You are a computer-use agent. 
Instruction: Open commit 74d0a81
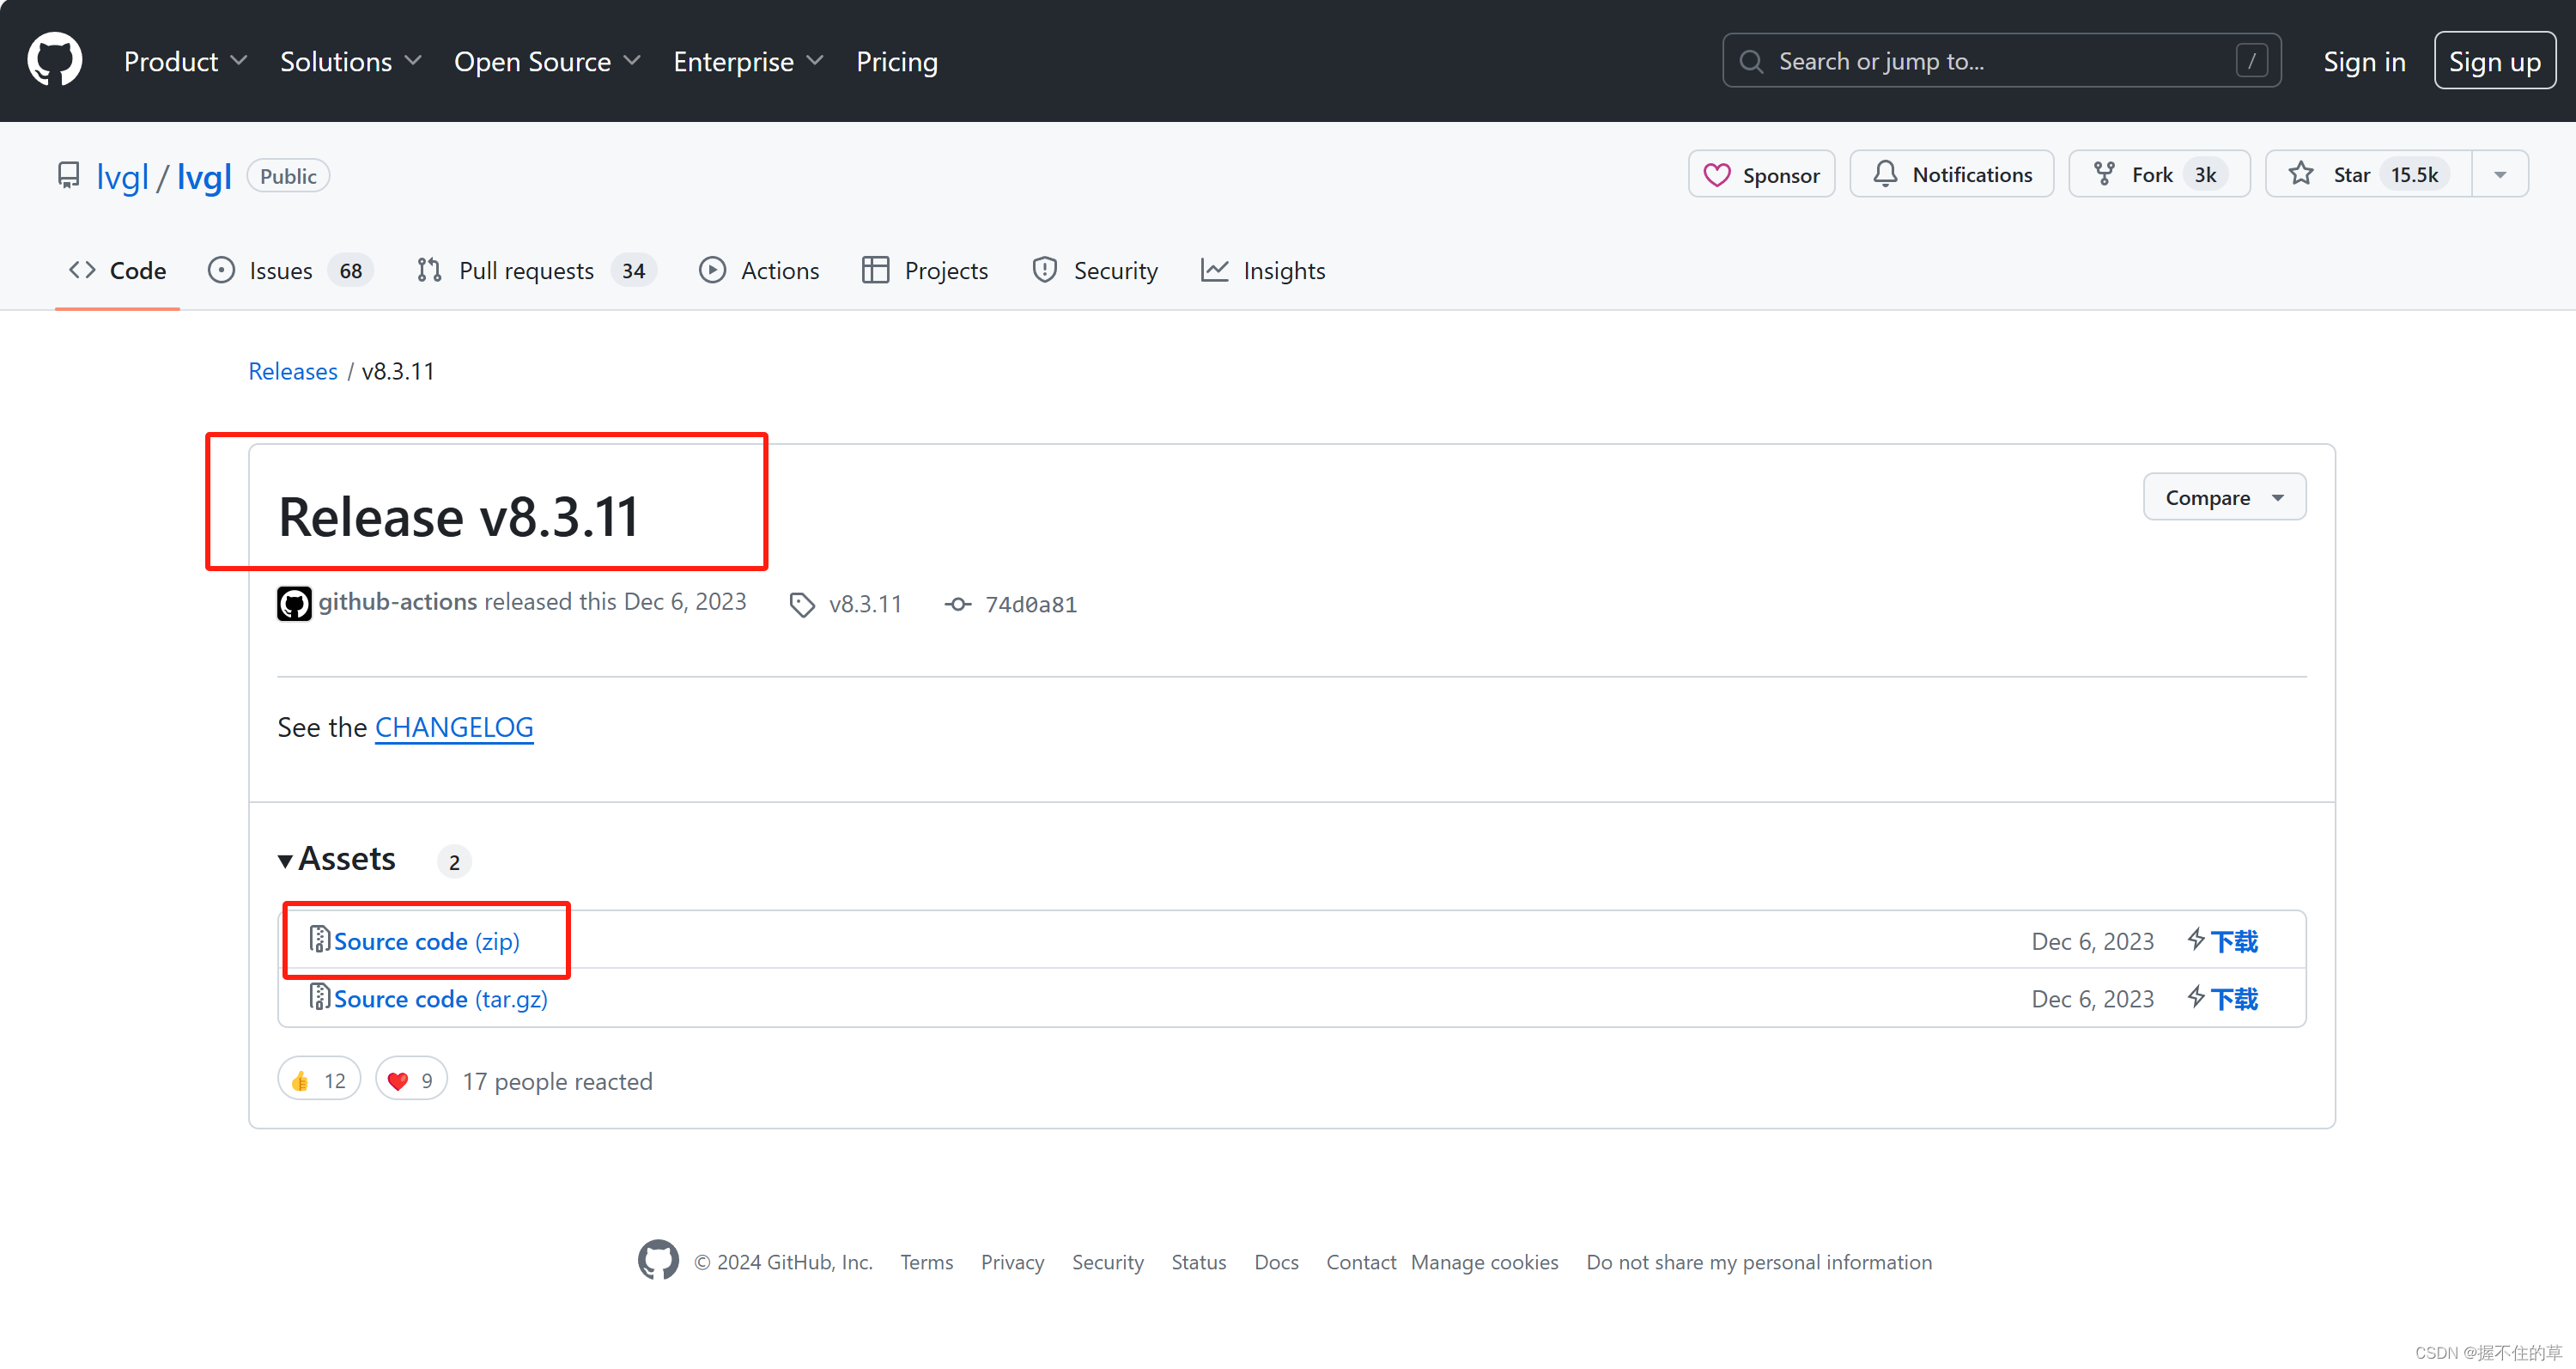point(1030,605)
